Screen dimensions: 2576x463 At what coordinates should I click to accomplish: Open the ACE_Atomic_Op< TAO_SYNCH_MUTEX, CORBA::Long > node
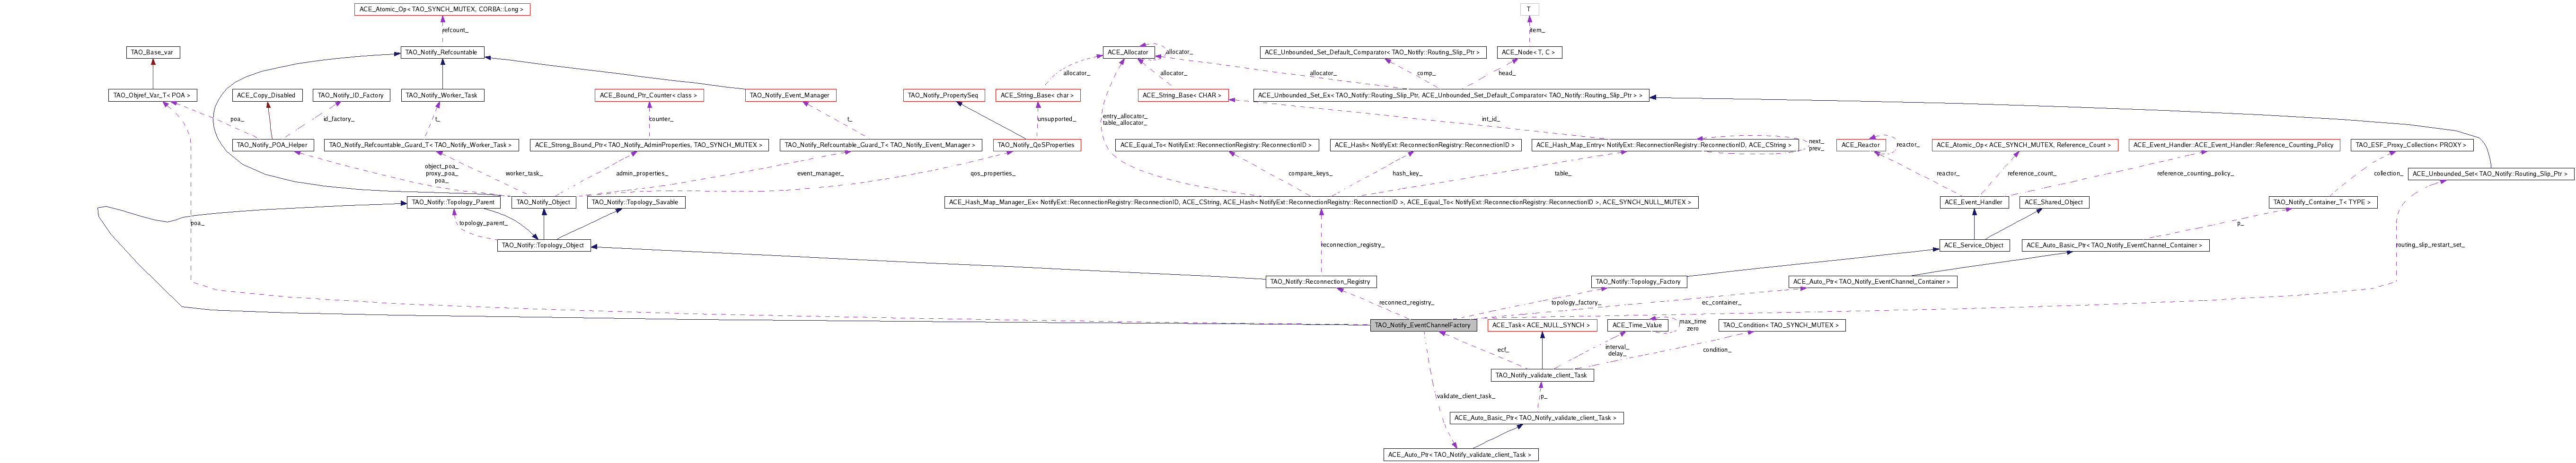coord(441,9)
